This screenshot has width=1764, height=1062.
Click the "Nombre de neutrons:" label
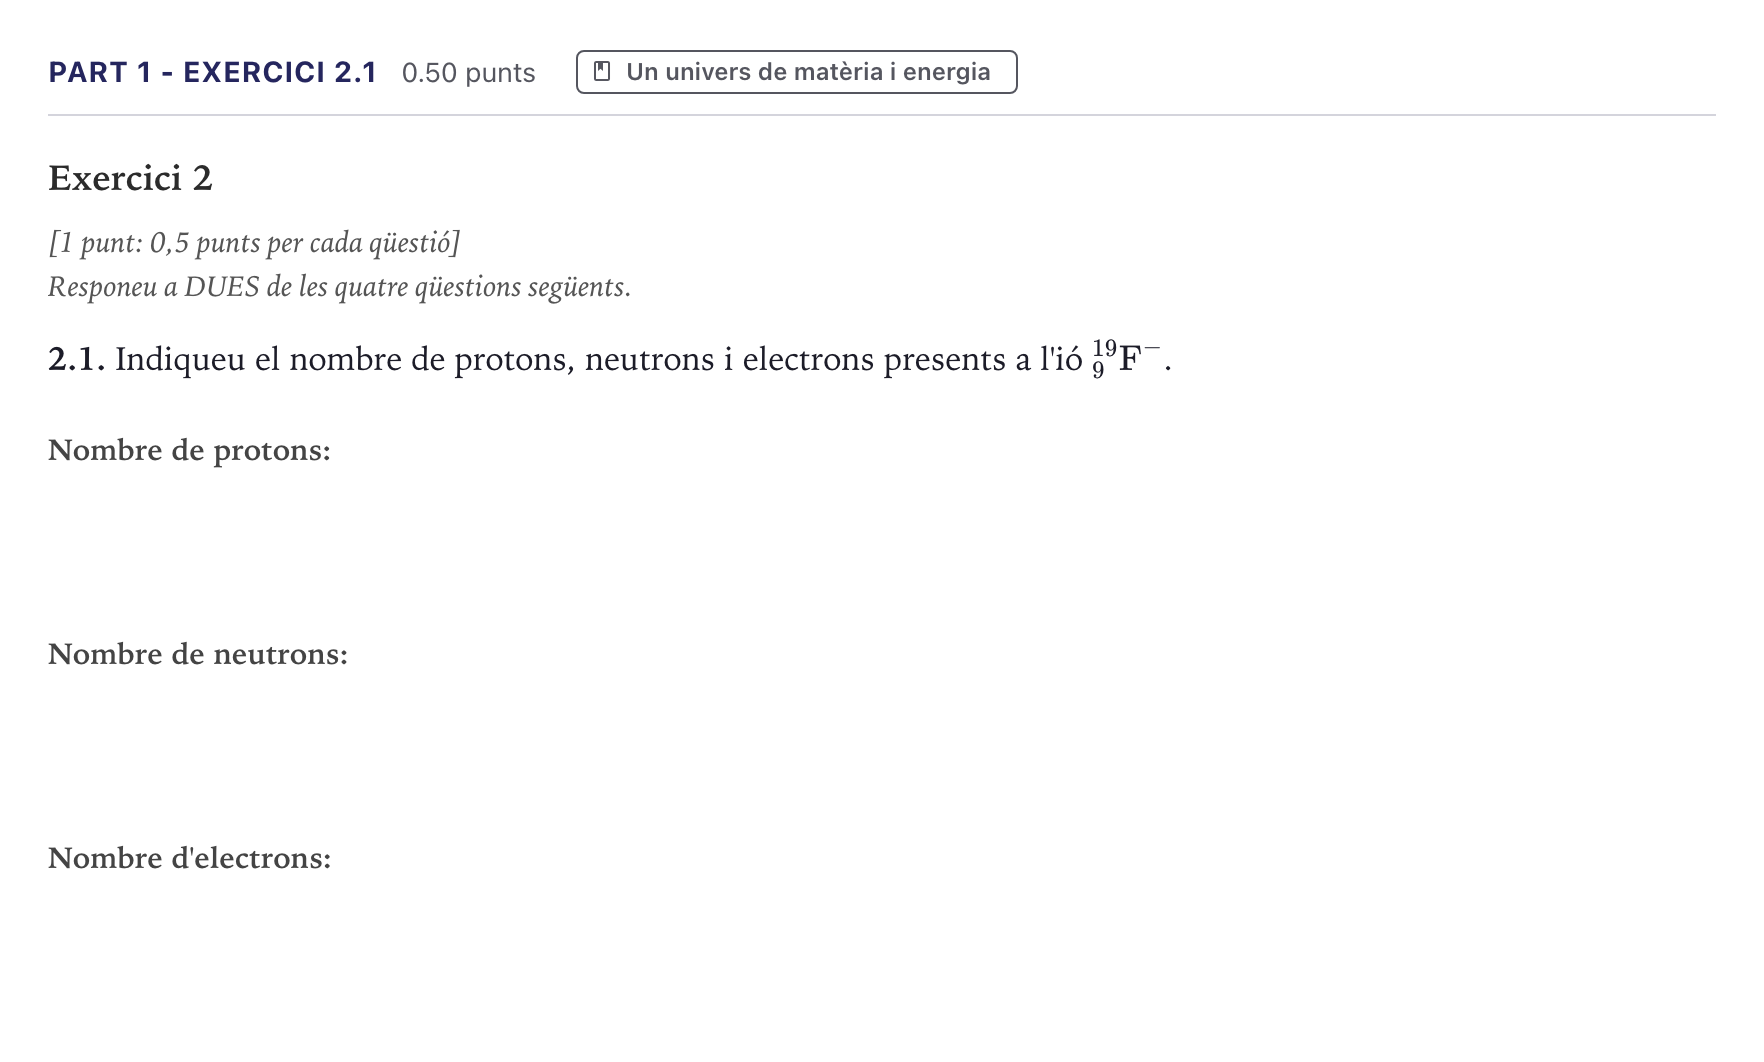[x=198, y=654]
